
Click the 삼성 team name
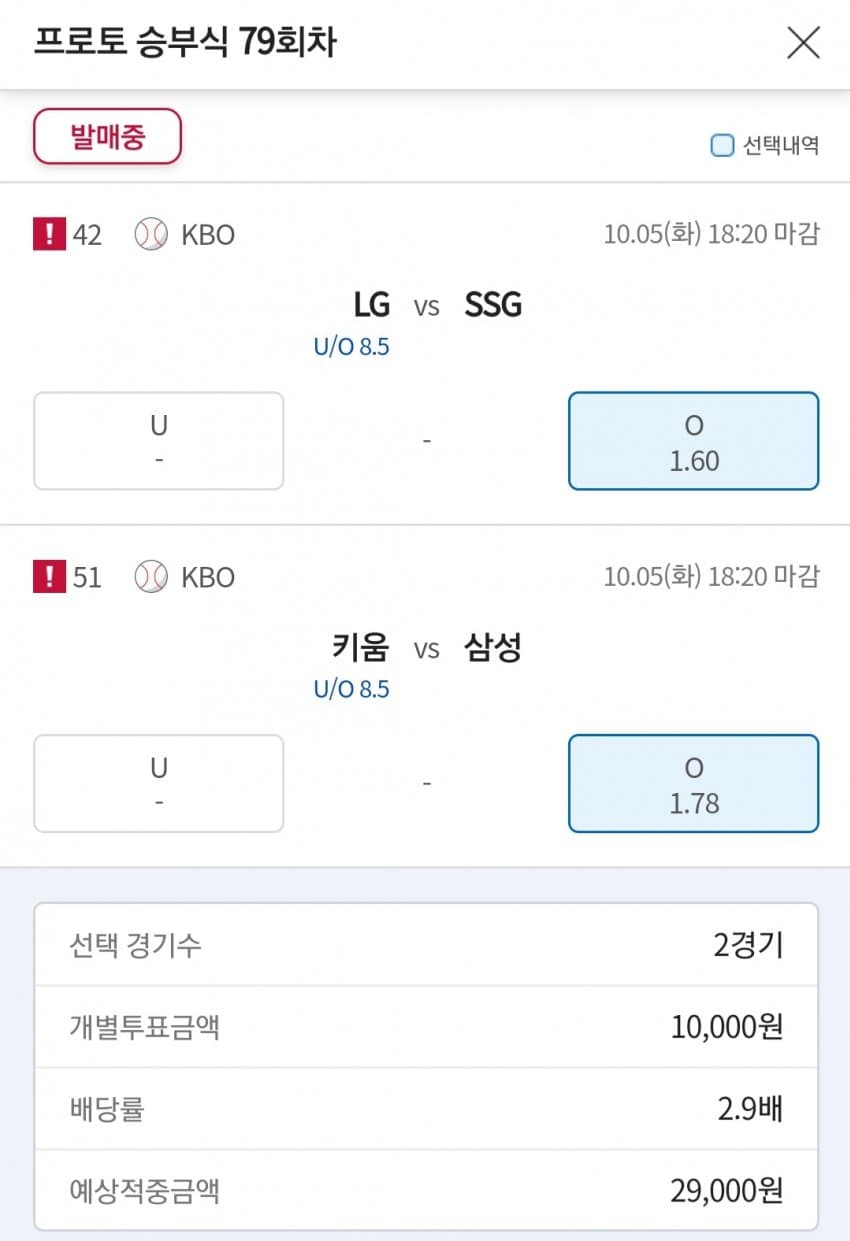click(493, 648)
